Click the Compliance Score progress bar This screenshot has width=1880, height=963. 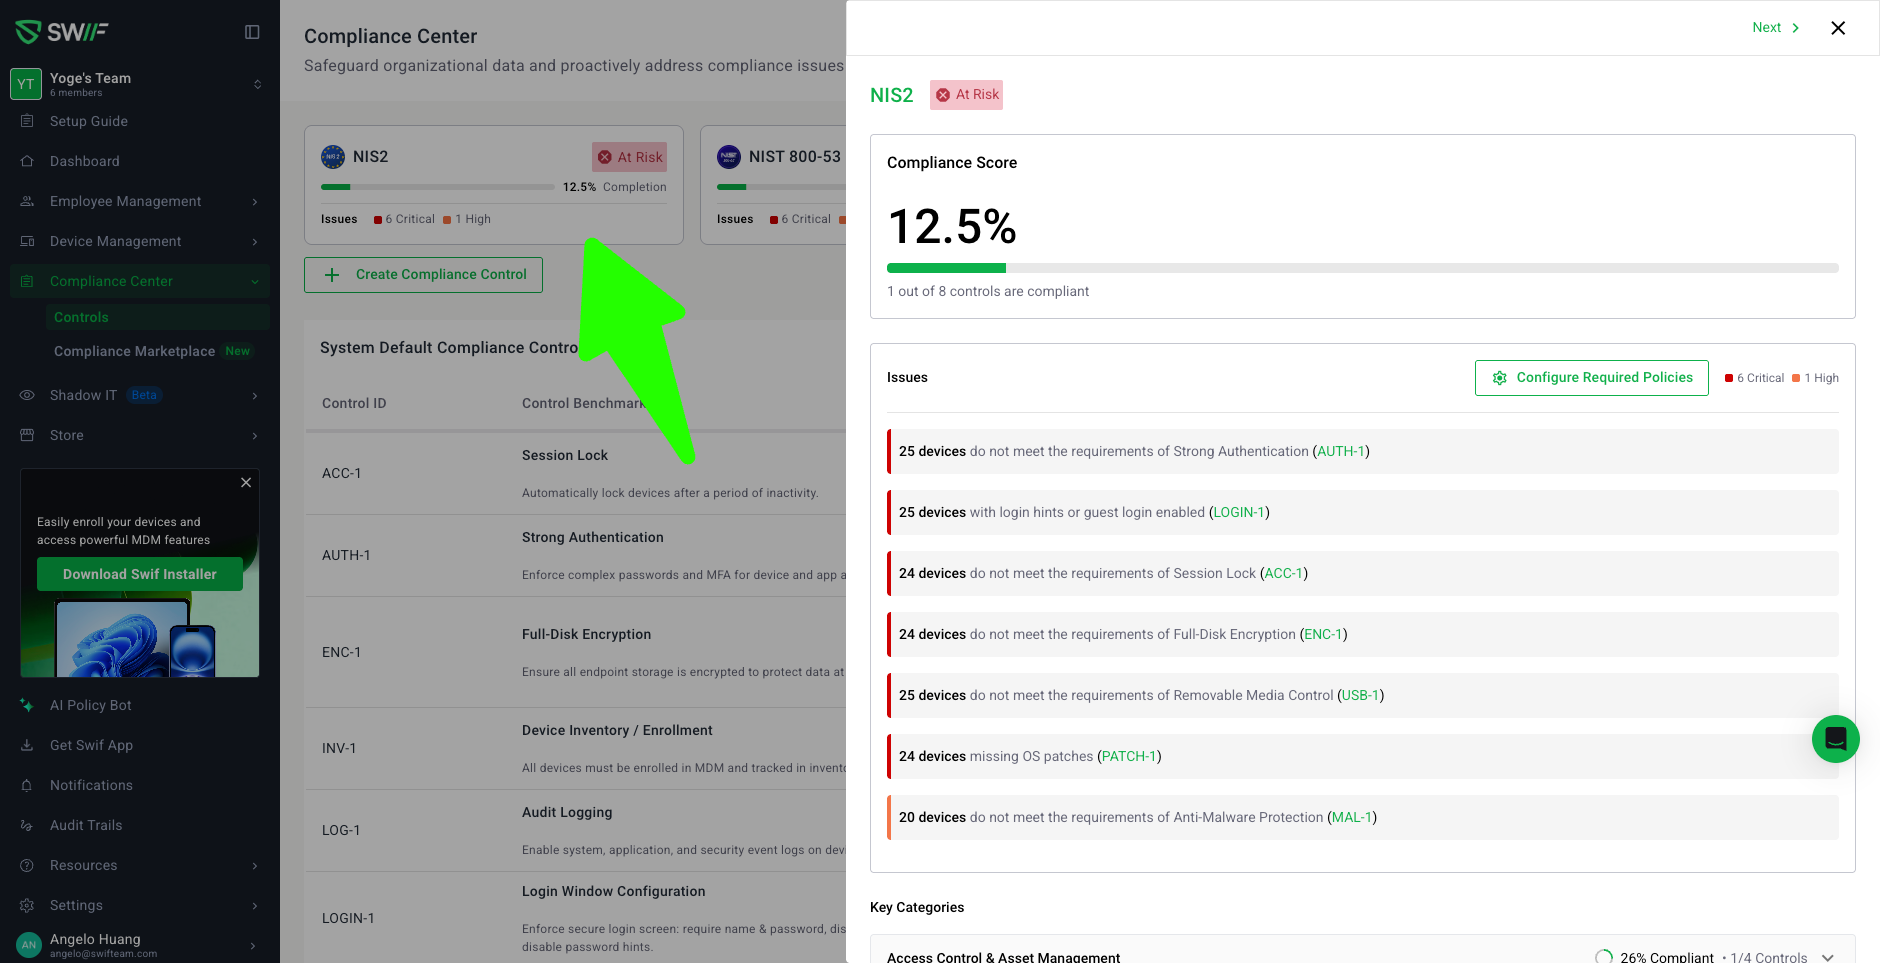coord(1362,268)
